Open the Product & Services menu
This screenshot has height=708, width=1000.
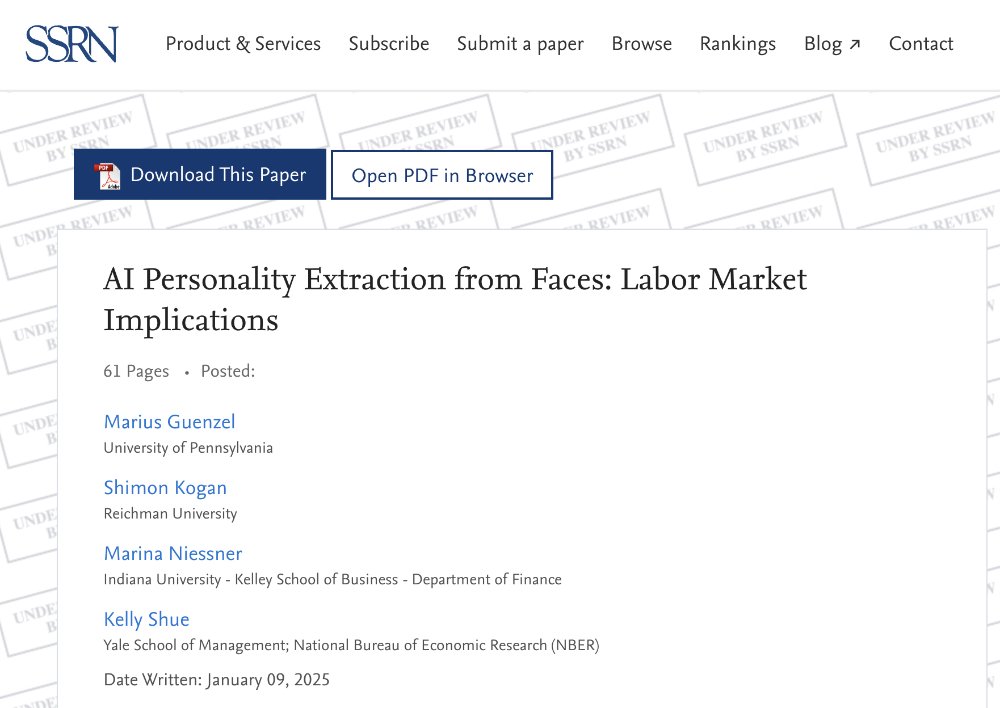point(243,43)
